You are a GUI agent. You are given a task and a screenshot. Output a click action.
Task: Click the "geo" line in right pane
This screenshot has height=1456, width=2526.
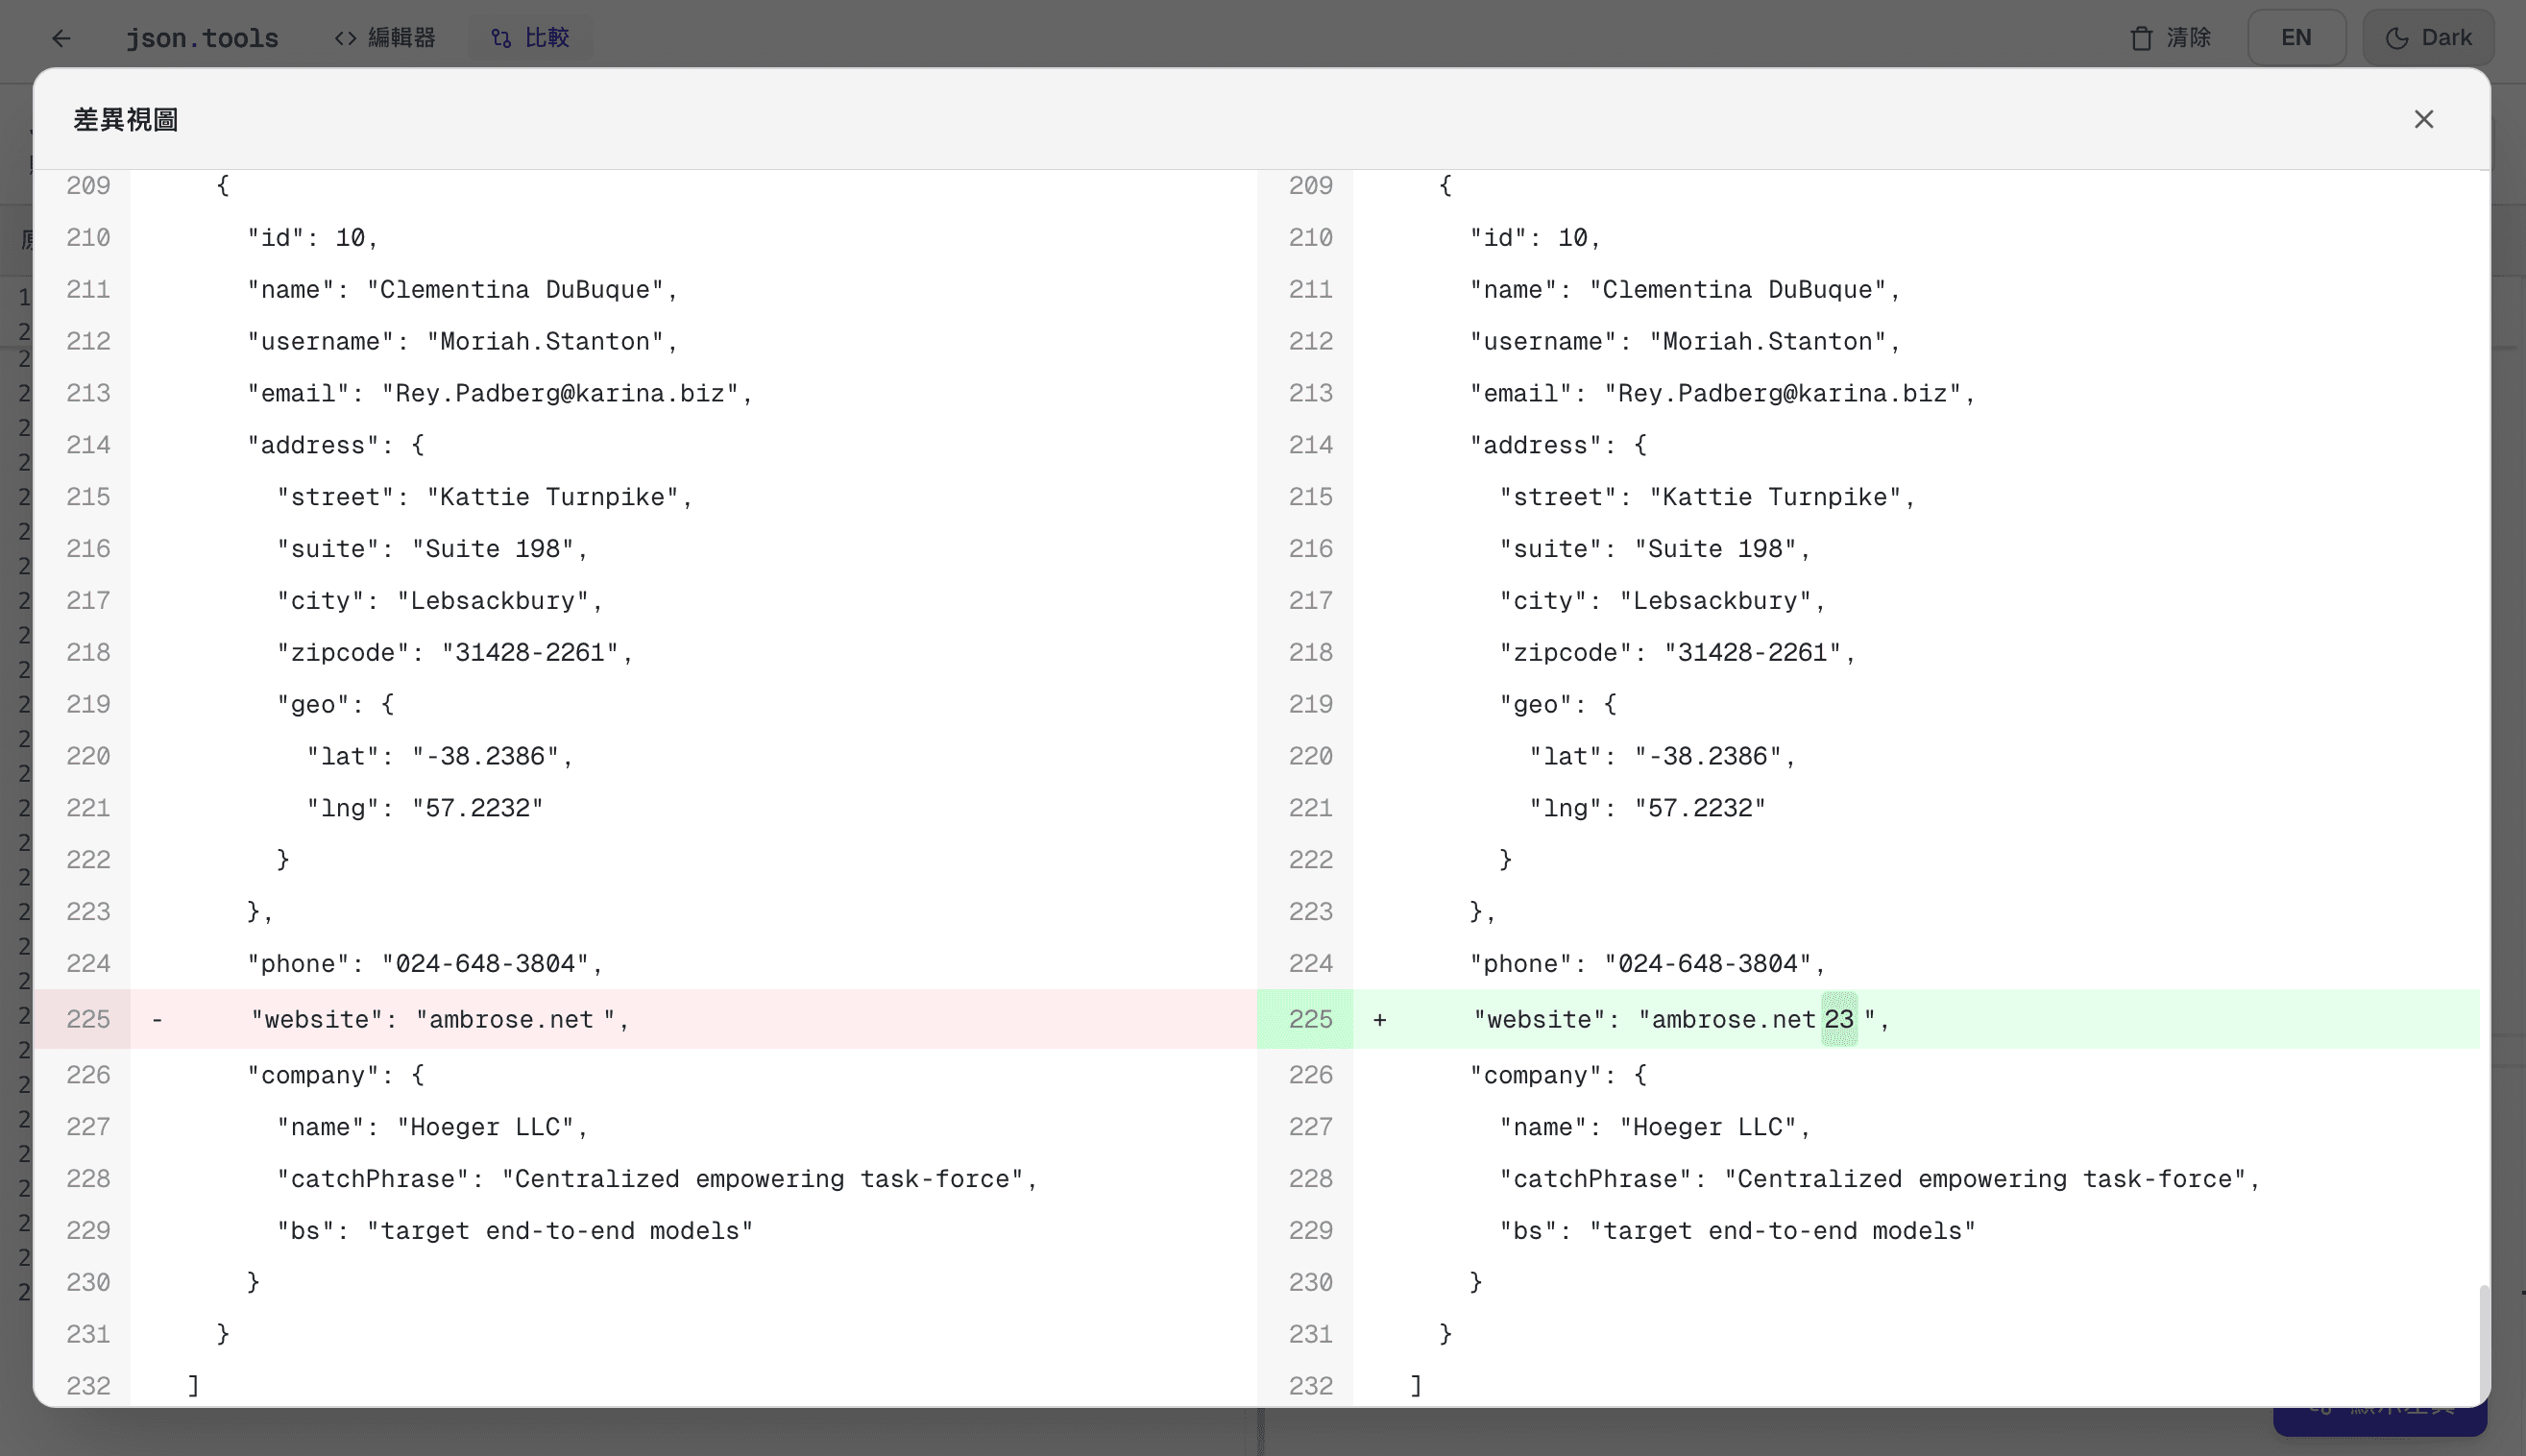(1558, 705)
